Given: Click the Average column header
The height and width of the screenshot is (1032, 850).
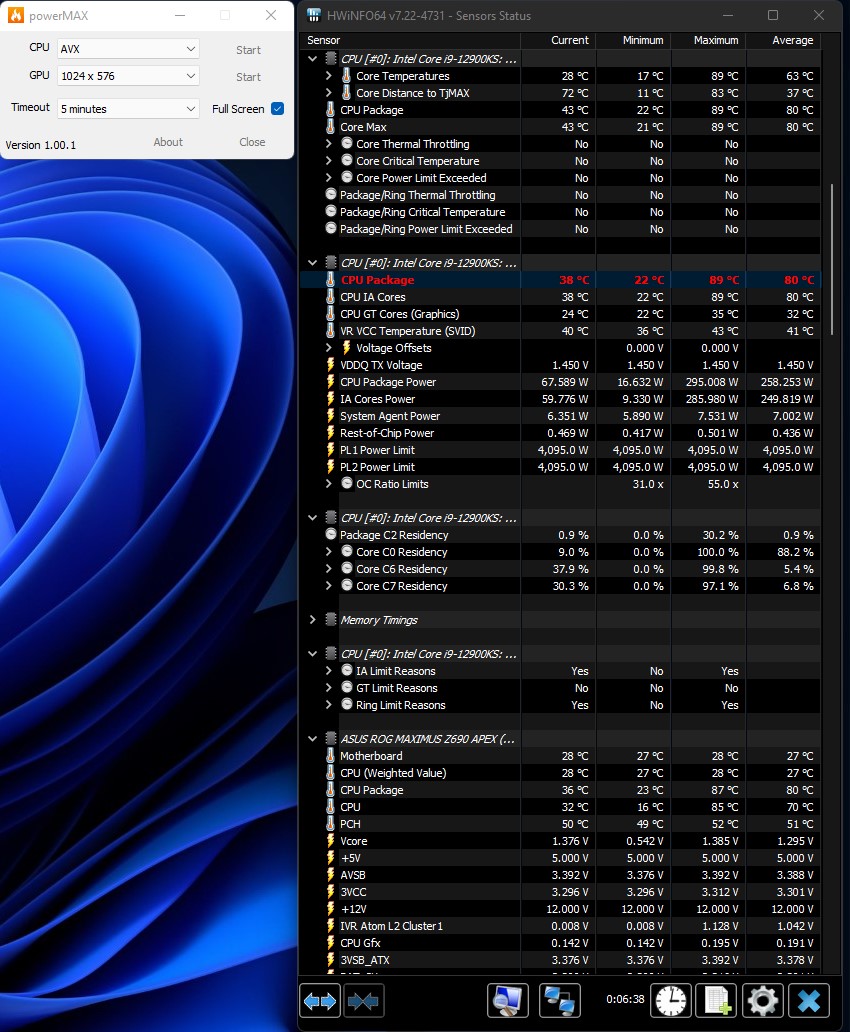Looking at the screenshot, I should (784, 40).
